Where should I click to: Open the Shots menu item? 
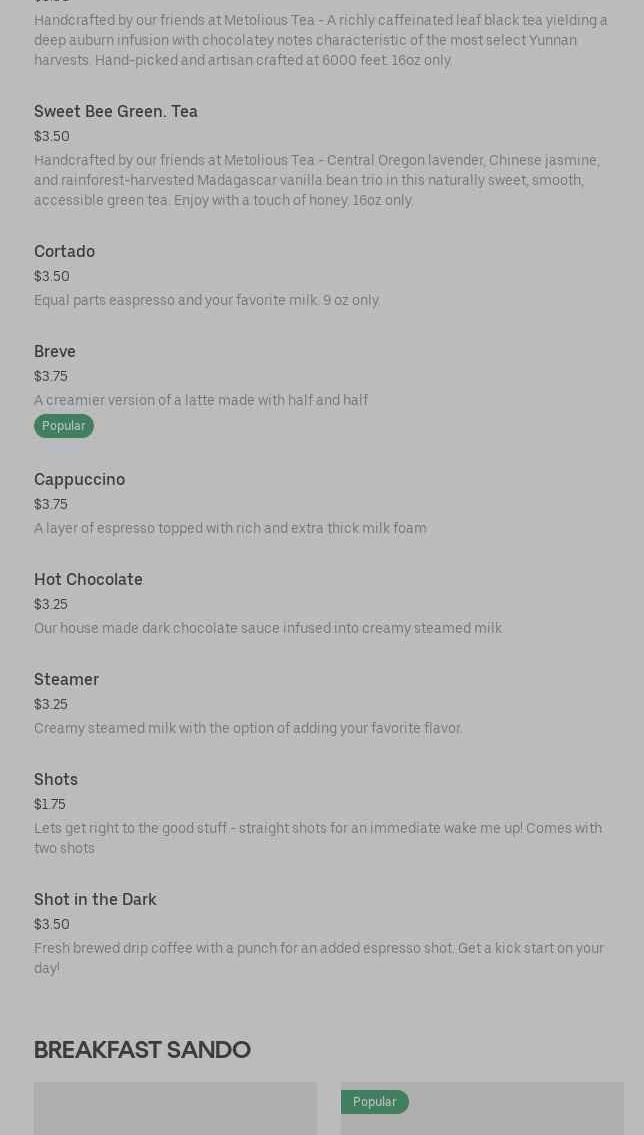[x=56, y=779]
